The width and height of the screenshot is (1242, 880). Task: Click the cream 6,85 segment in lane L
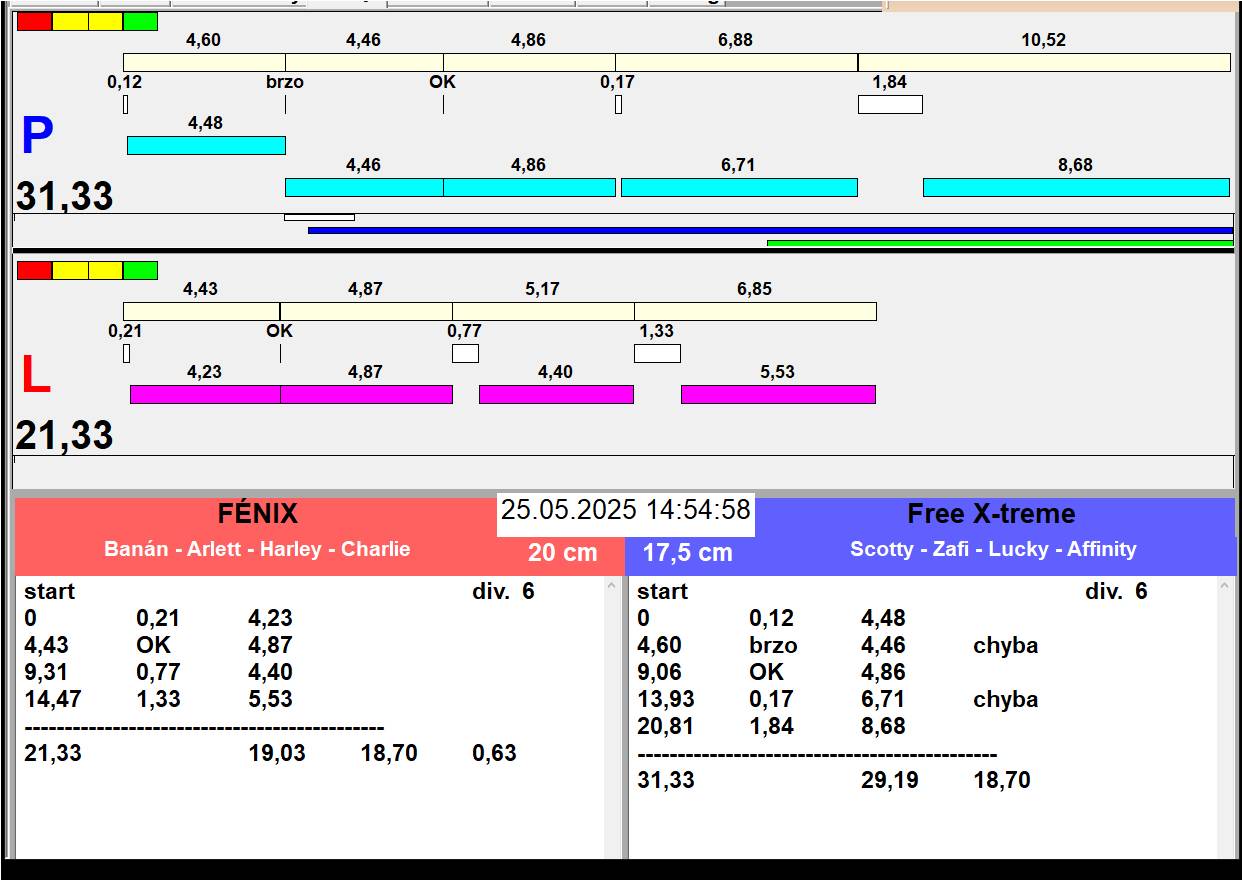[755, 311]
